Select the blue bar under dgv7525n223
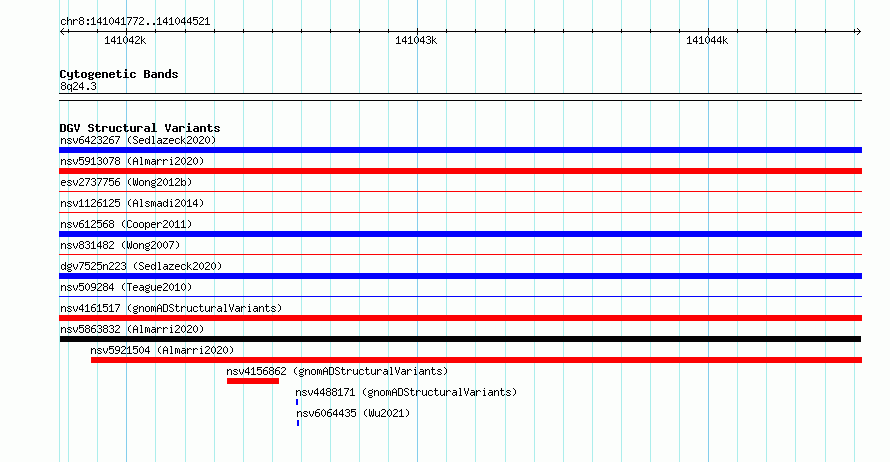Image resolution: width=890 pixels, height=462 pixels. click(460, 276)
